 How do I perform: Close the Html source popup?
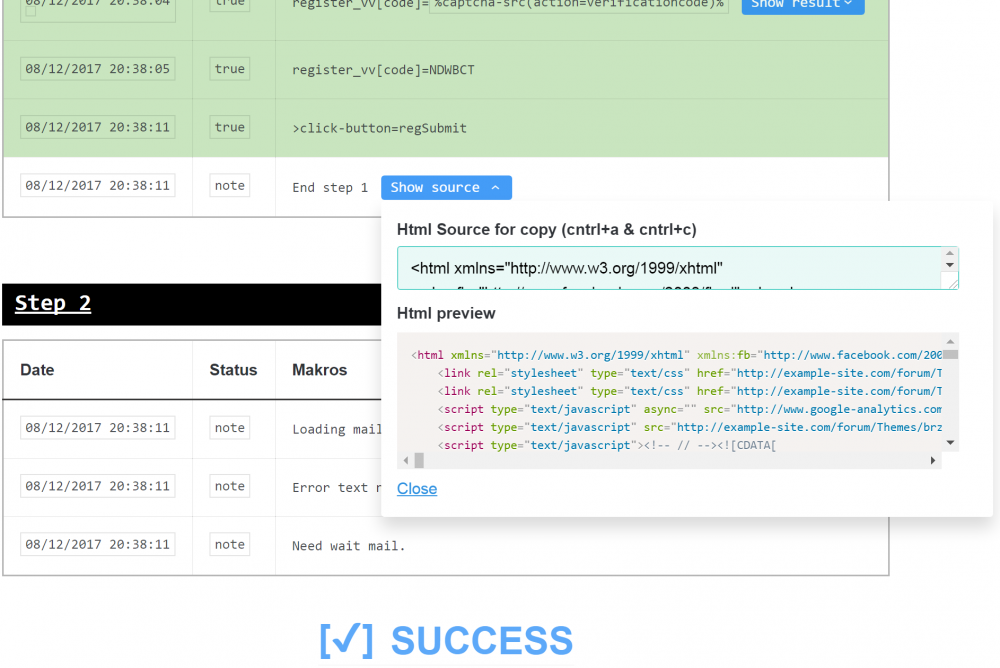[416, 489]
